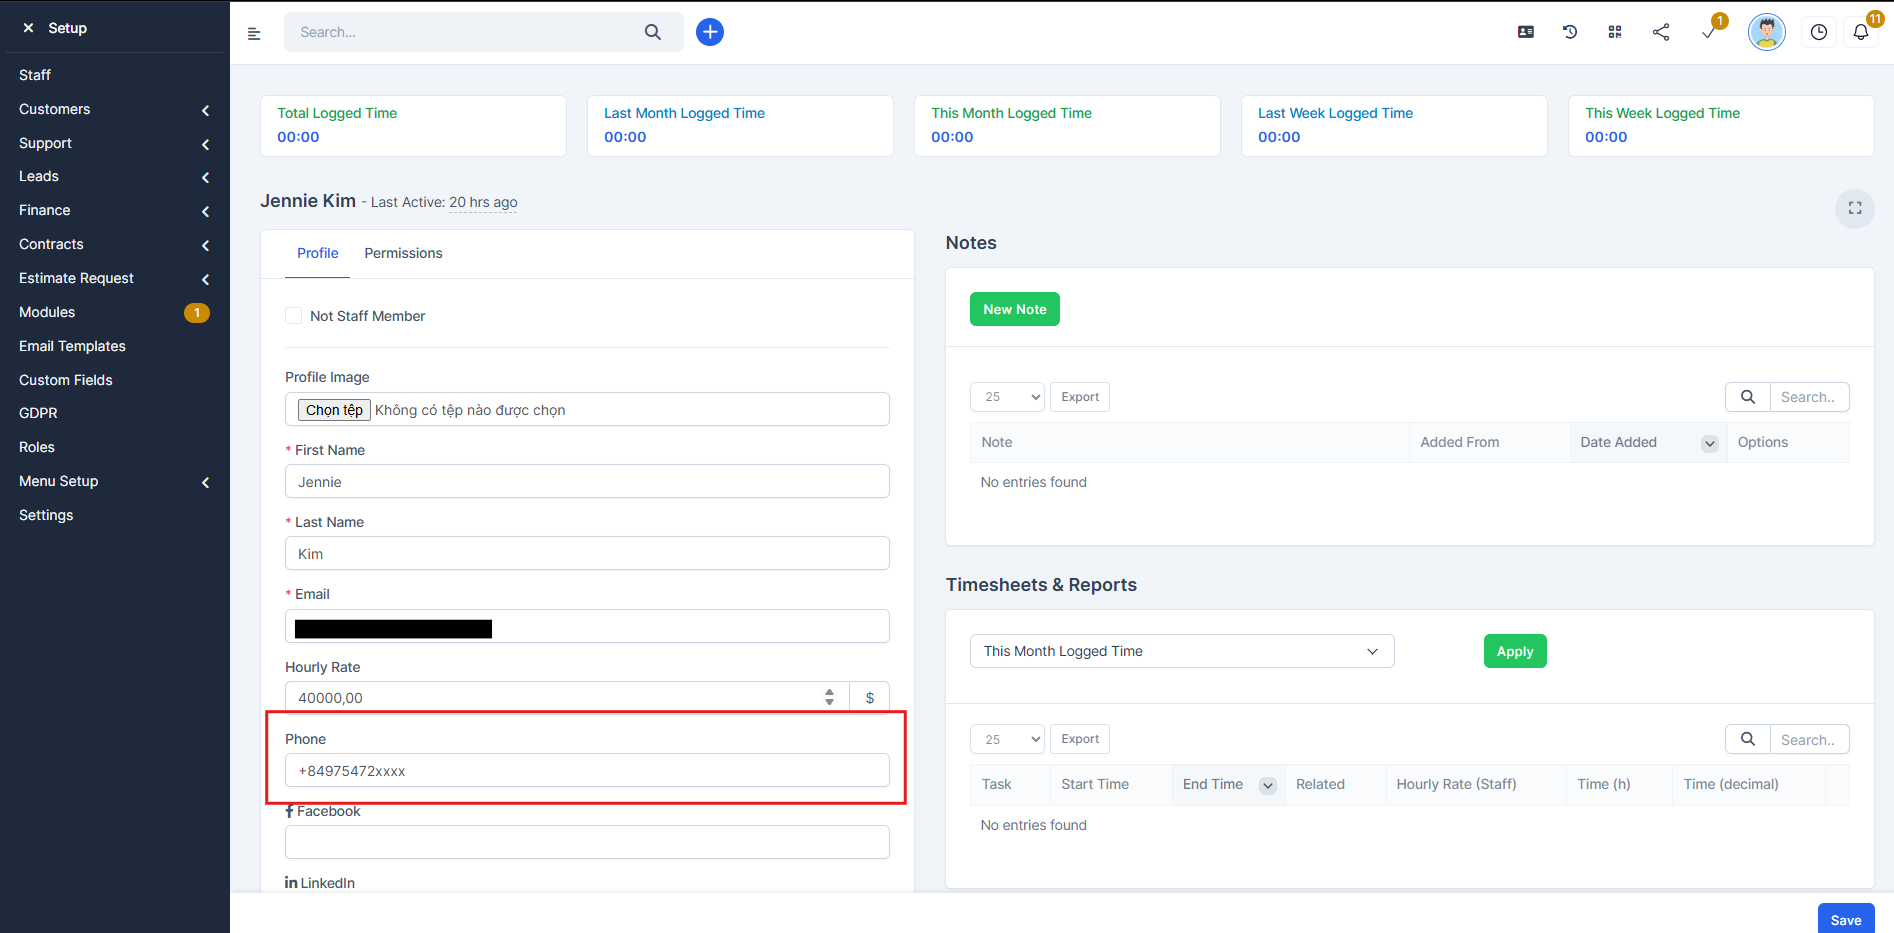The height and width of the screenshot is (933, 1894).
Task: Click the fullscreen expand icon near Notes
Action: point(1854,208)
